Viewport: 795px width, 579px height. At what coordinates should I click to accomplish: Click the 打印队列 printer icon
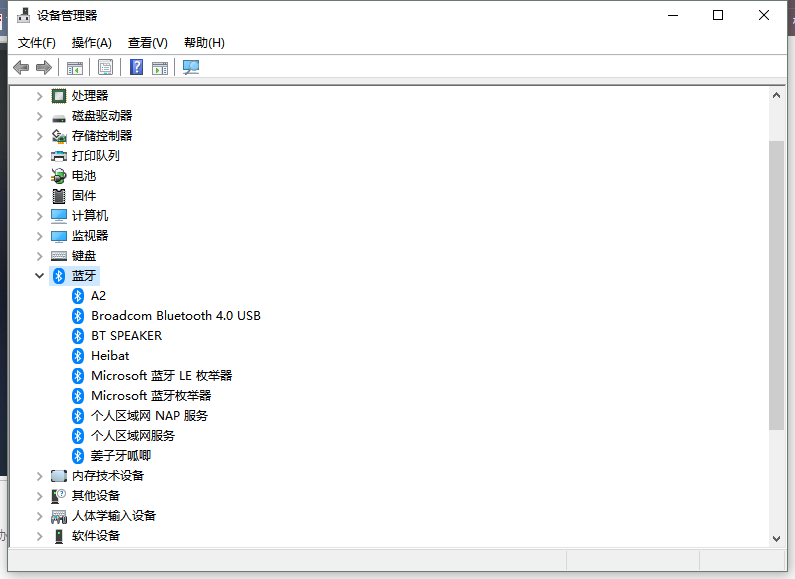(x=59, y=156)
